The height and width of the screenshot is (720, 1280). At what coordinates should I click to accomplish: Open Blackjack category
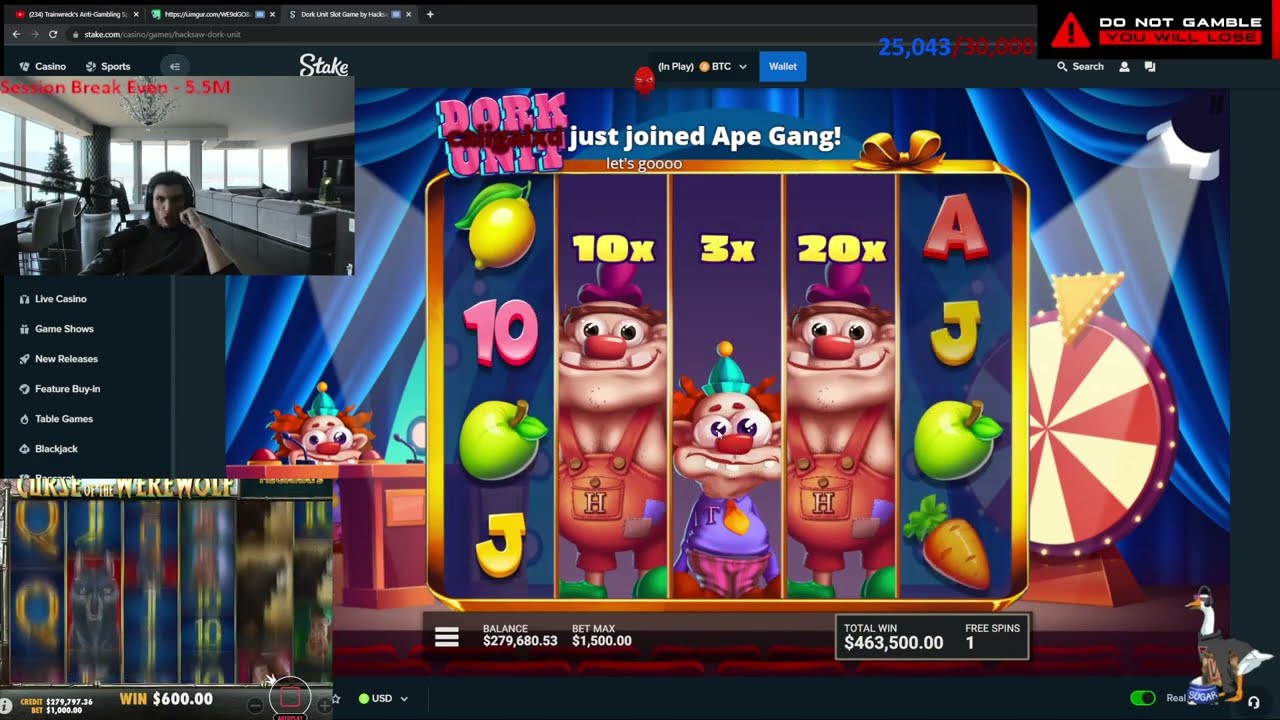[56, 449]
